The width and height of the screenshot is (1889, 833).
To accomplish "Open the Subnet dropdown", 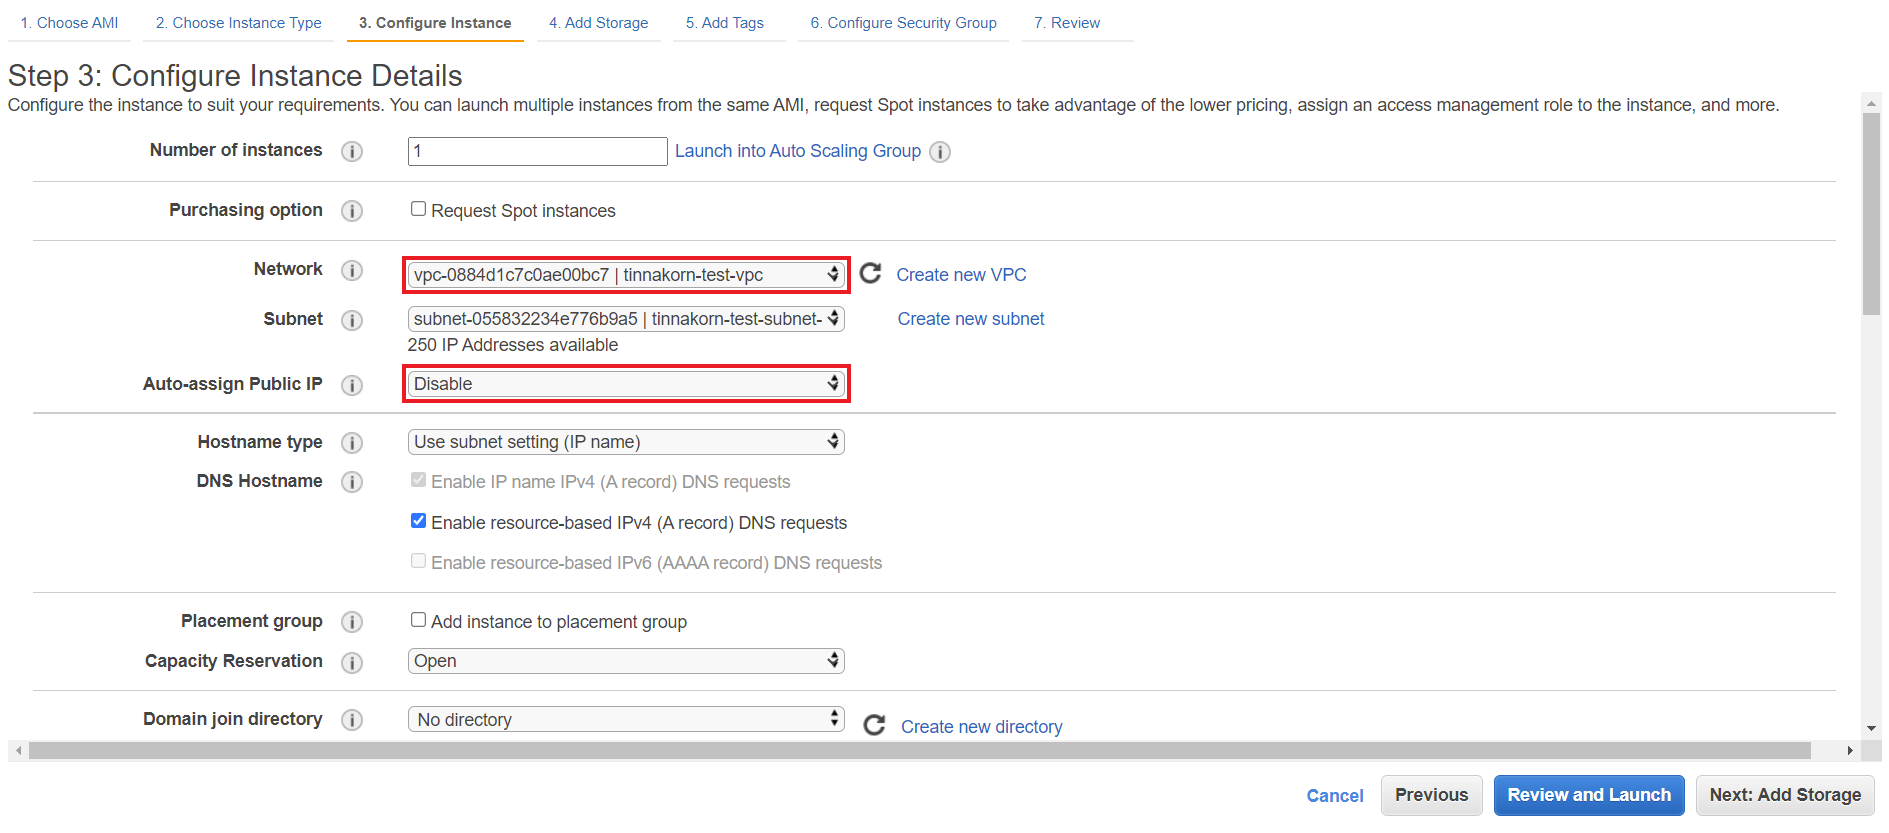I will click(626, 319).
